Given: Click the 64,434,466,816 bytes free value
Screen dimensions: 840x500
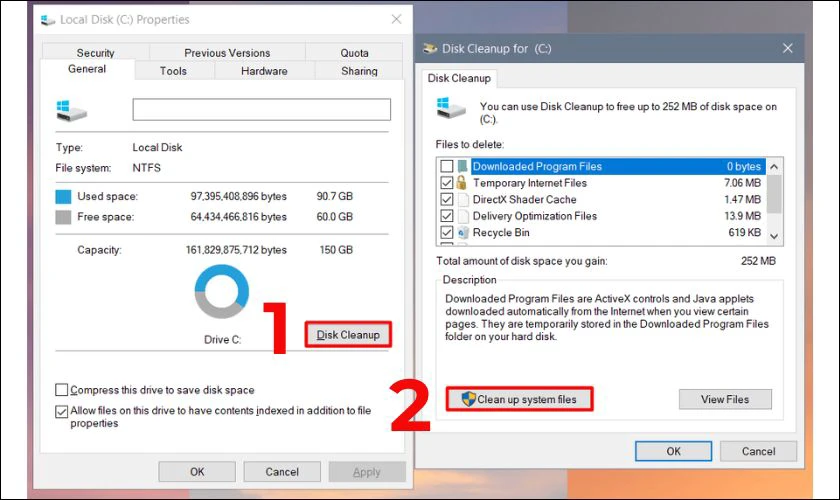Looking at the screenshot, I should (x=238, y=217).
